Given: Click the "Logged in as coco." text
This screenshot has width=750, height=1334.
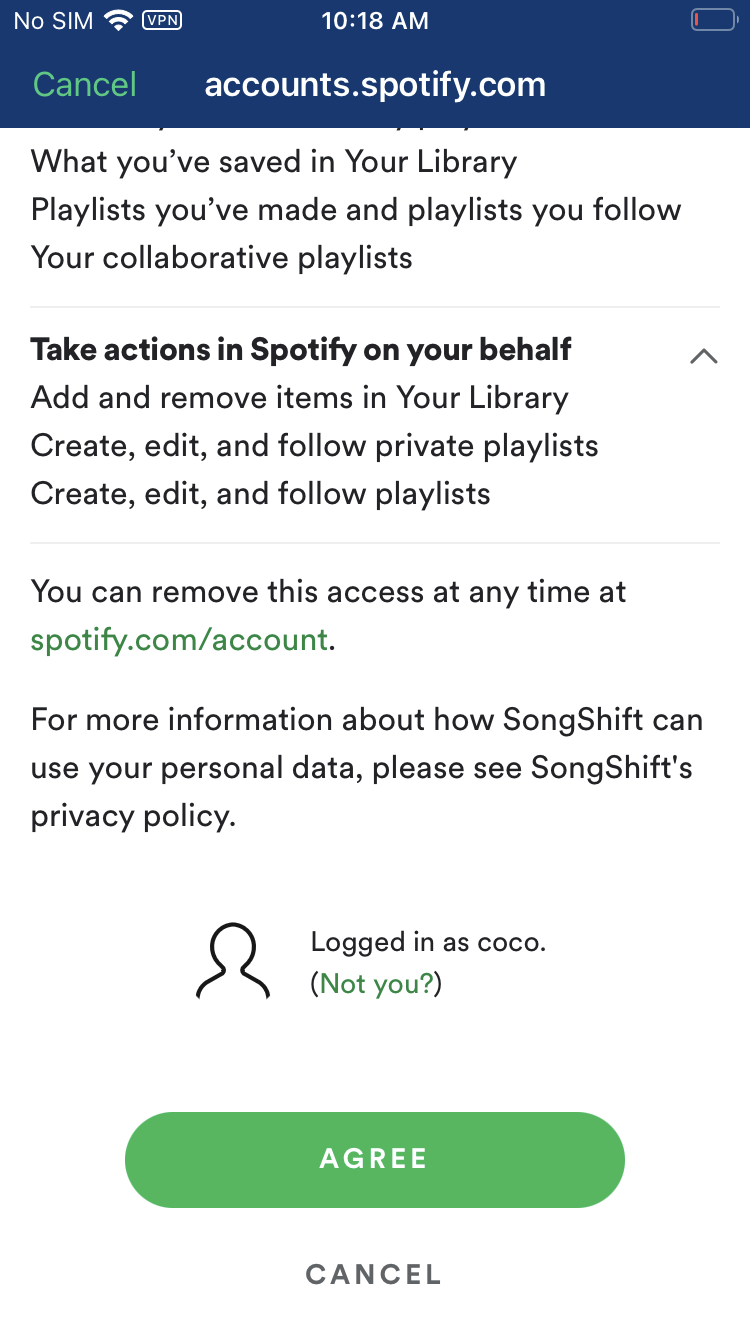Looking at the screenshot, I should tap(428, 942).
